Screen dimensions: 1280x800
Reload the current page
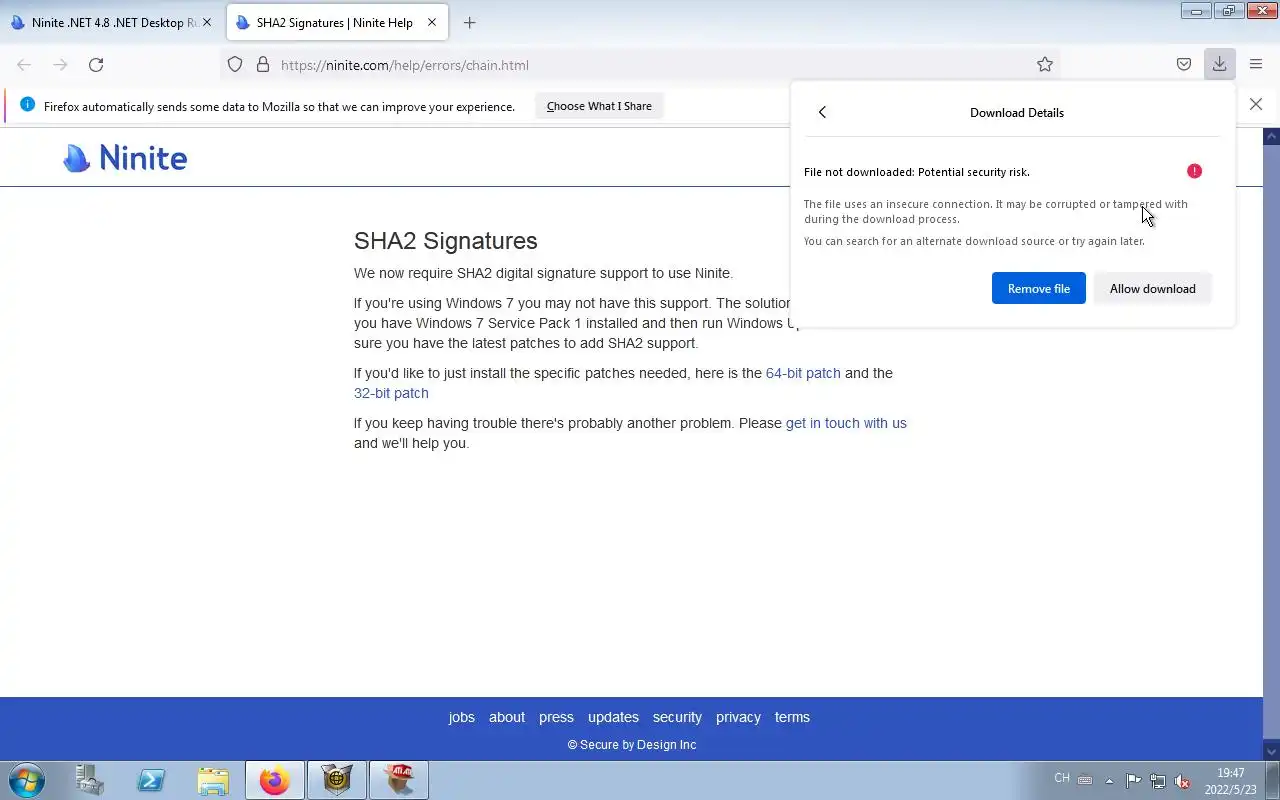[x=96, y=64]
